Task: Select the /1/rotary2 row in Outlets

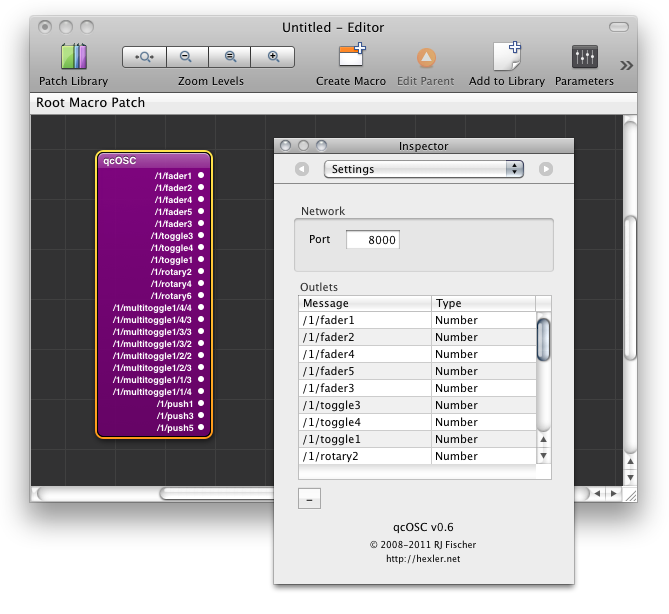Action: [417, 456]
